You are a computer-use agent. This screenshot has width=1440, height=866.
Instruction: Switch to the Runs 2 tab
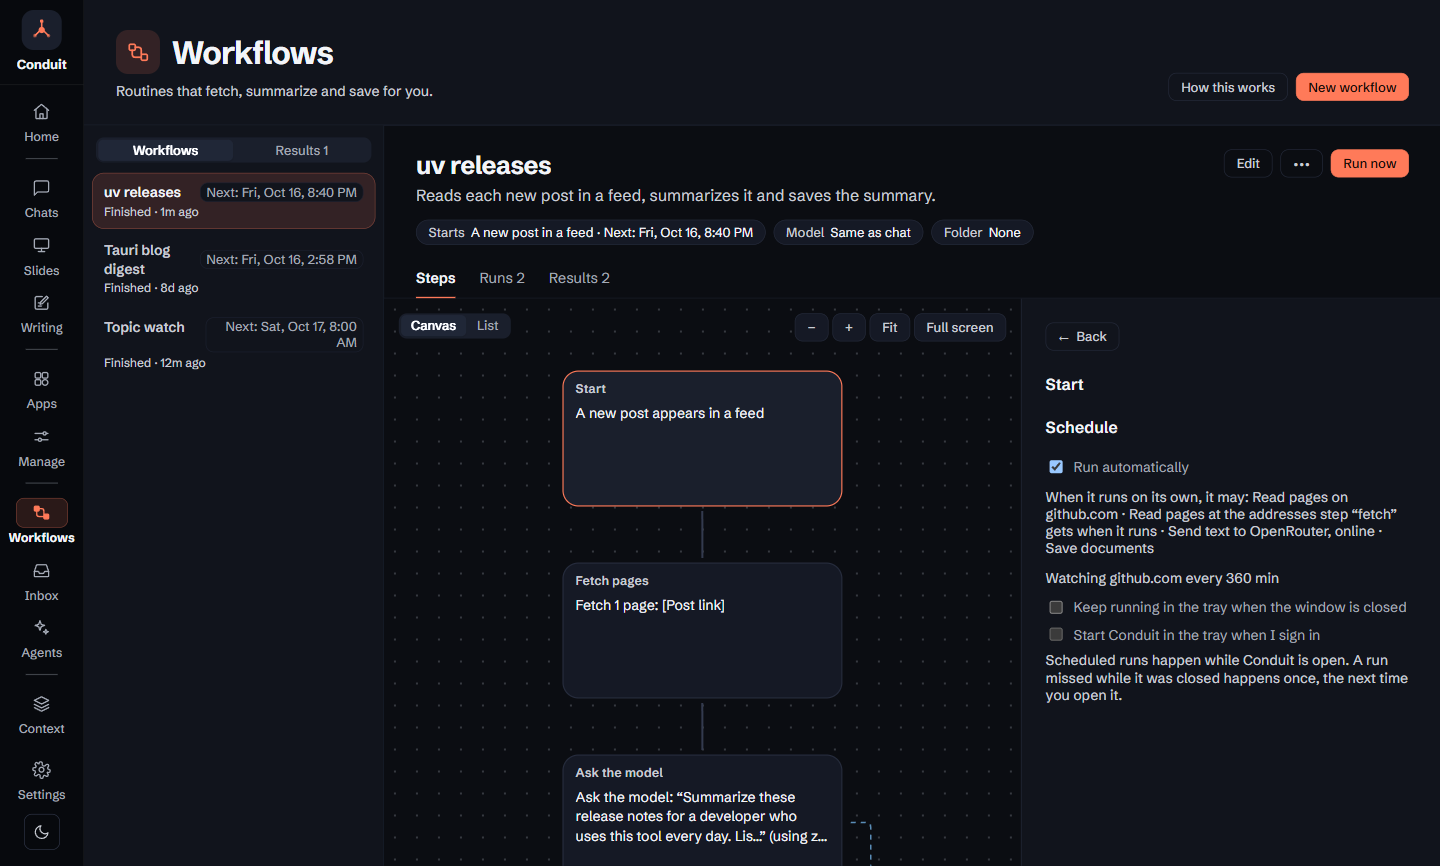point(502,278)
